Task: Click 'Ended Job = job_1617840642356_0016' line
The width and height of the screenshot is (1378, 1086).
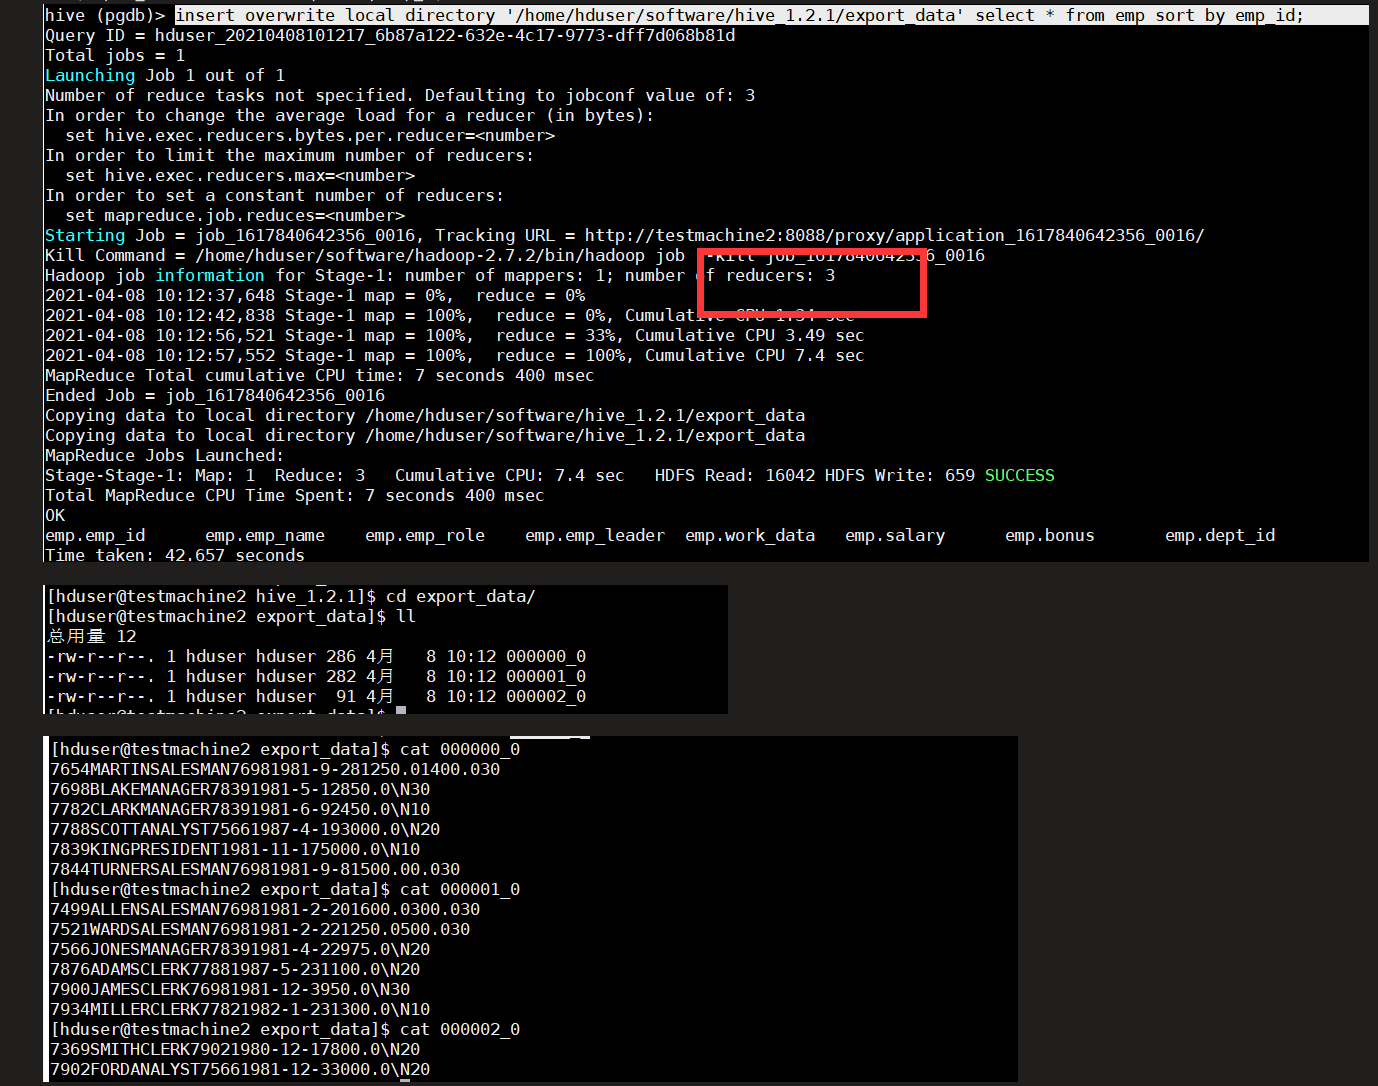Action: click(215, 395)
